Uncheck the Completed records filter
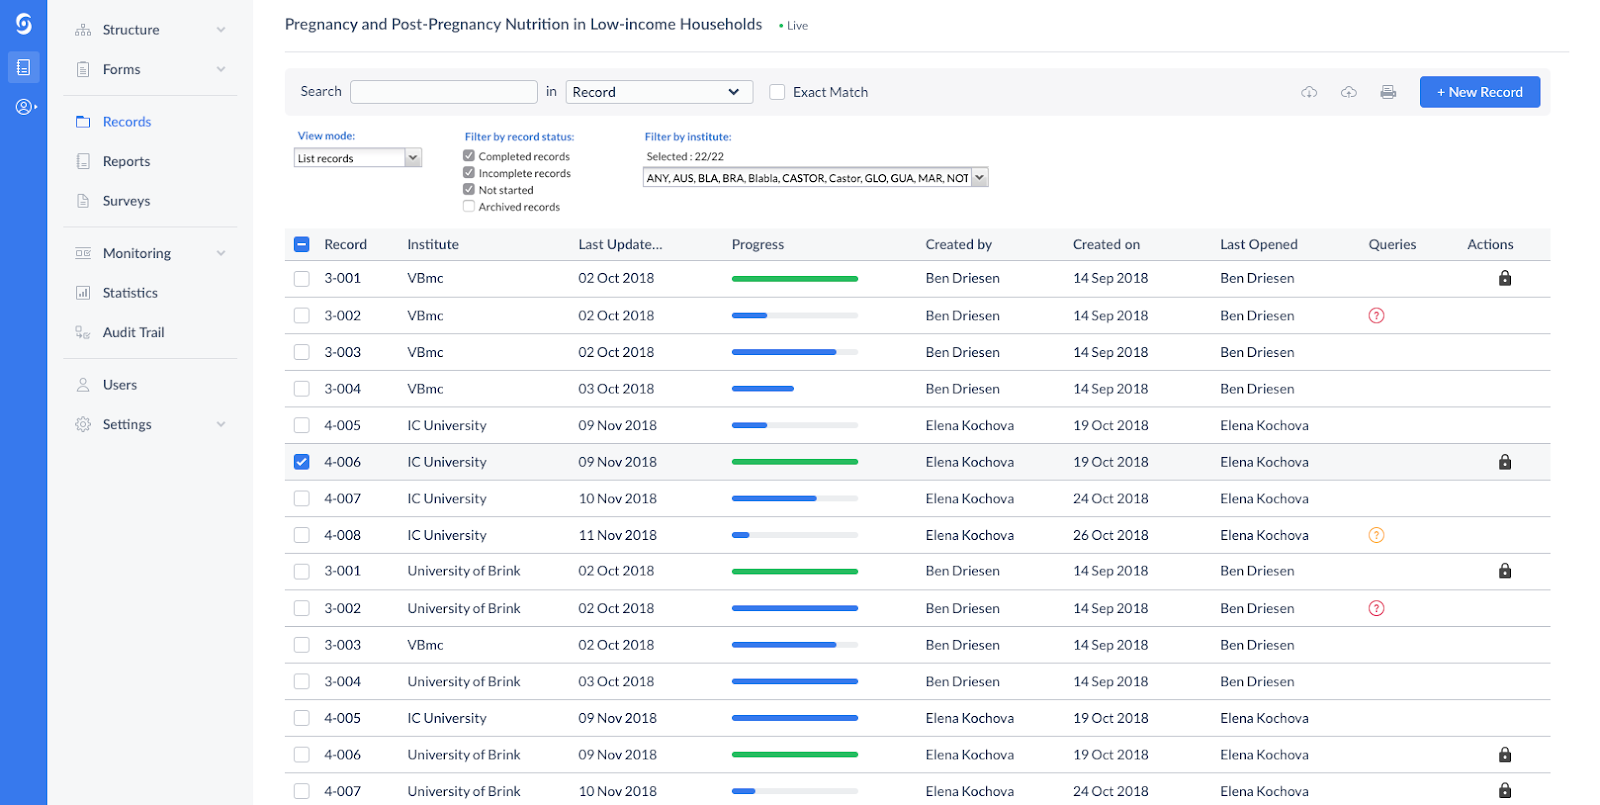Image resolution: width=1600 pixels, height=805 pixels. pyautogui.click(x=469, y=156)
